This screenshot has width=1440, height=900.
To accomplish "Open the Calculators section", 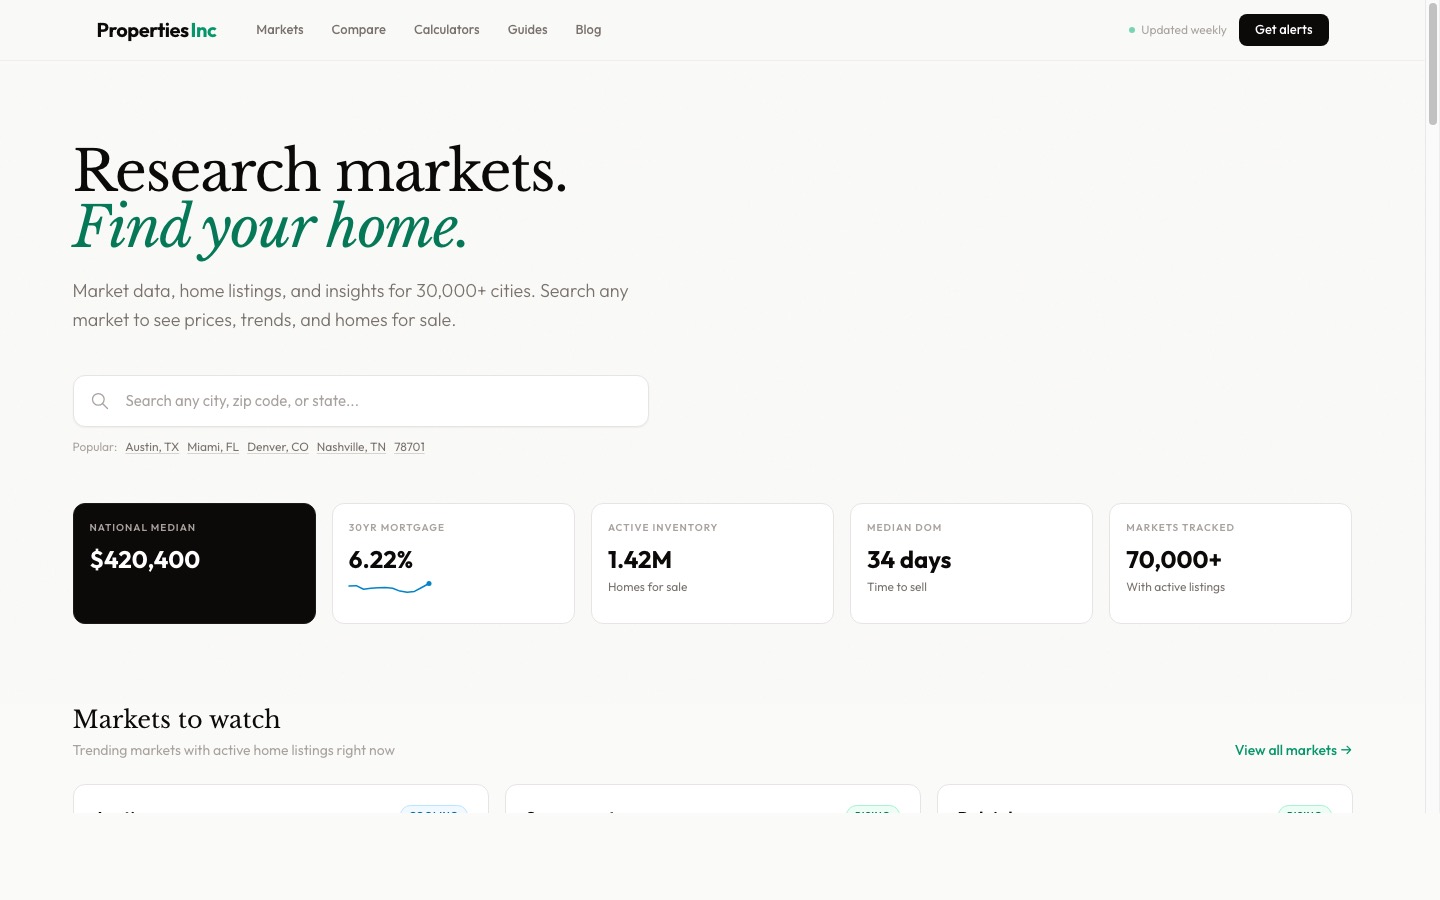I will click(x=446, y=30).
